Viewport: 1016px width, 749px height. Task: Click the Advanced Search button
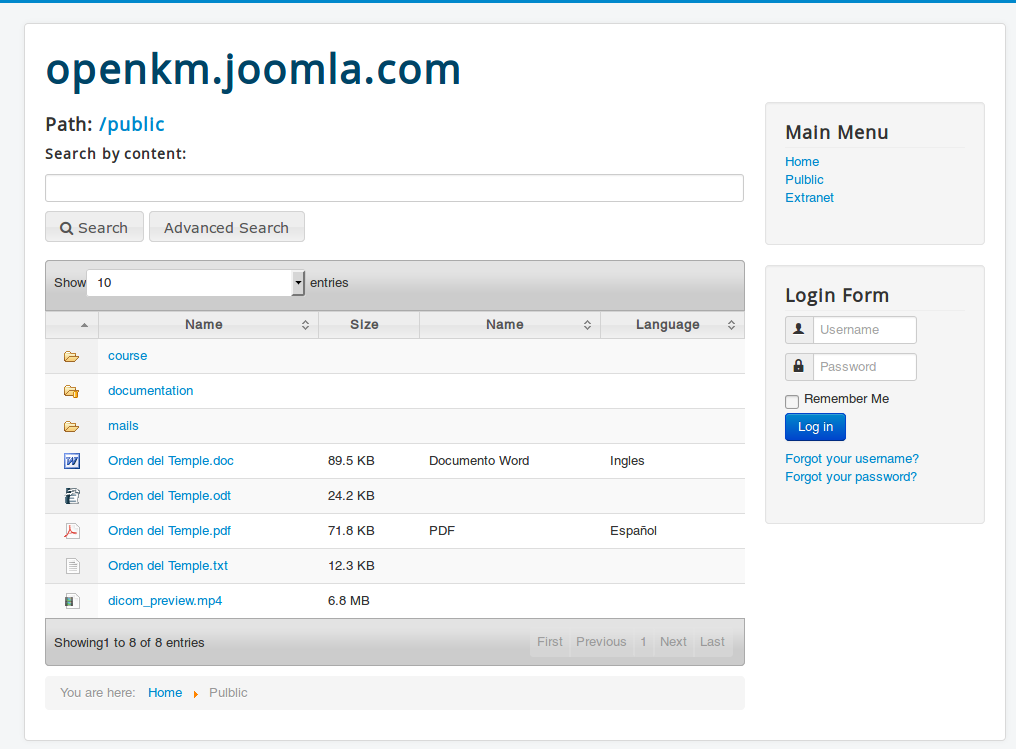click(x=227, y=227)
